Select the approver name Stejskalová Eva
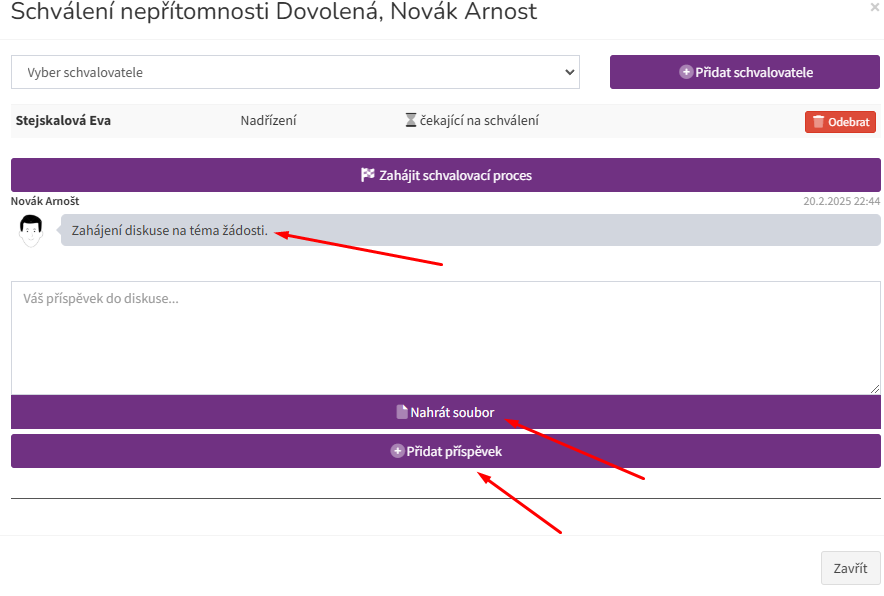The image size is (884, 596). (63, 120)
